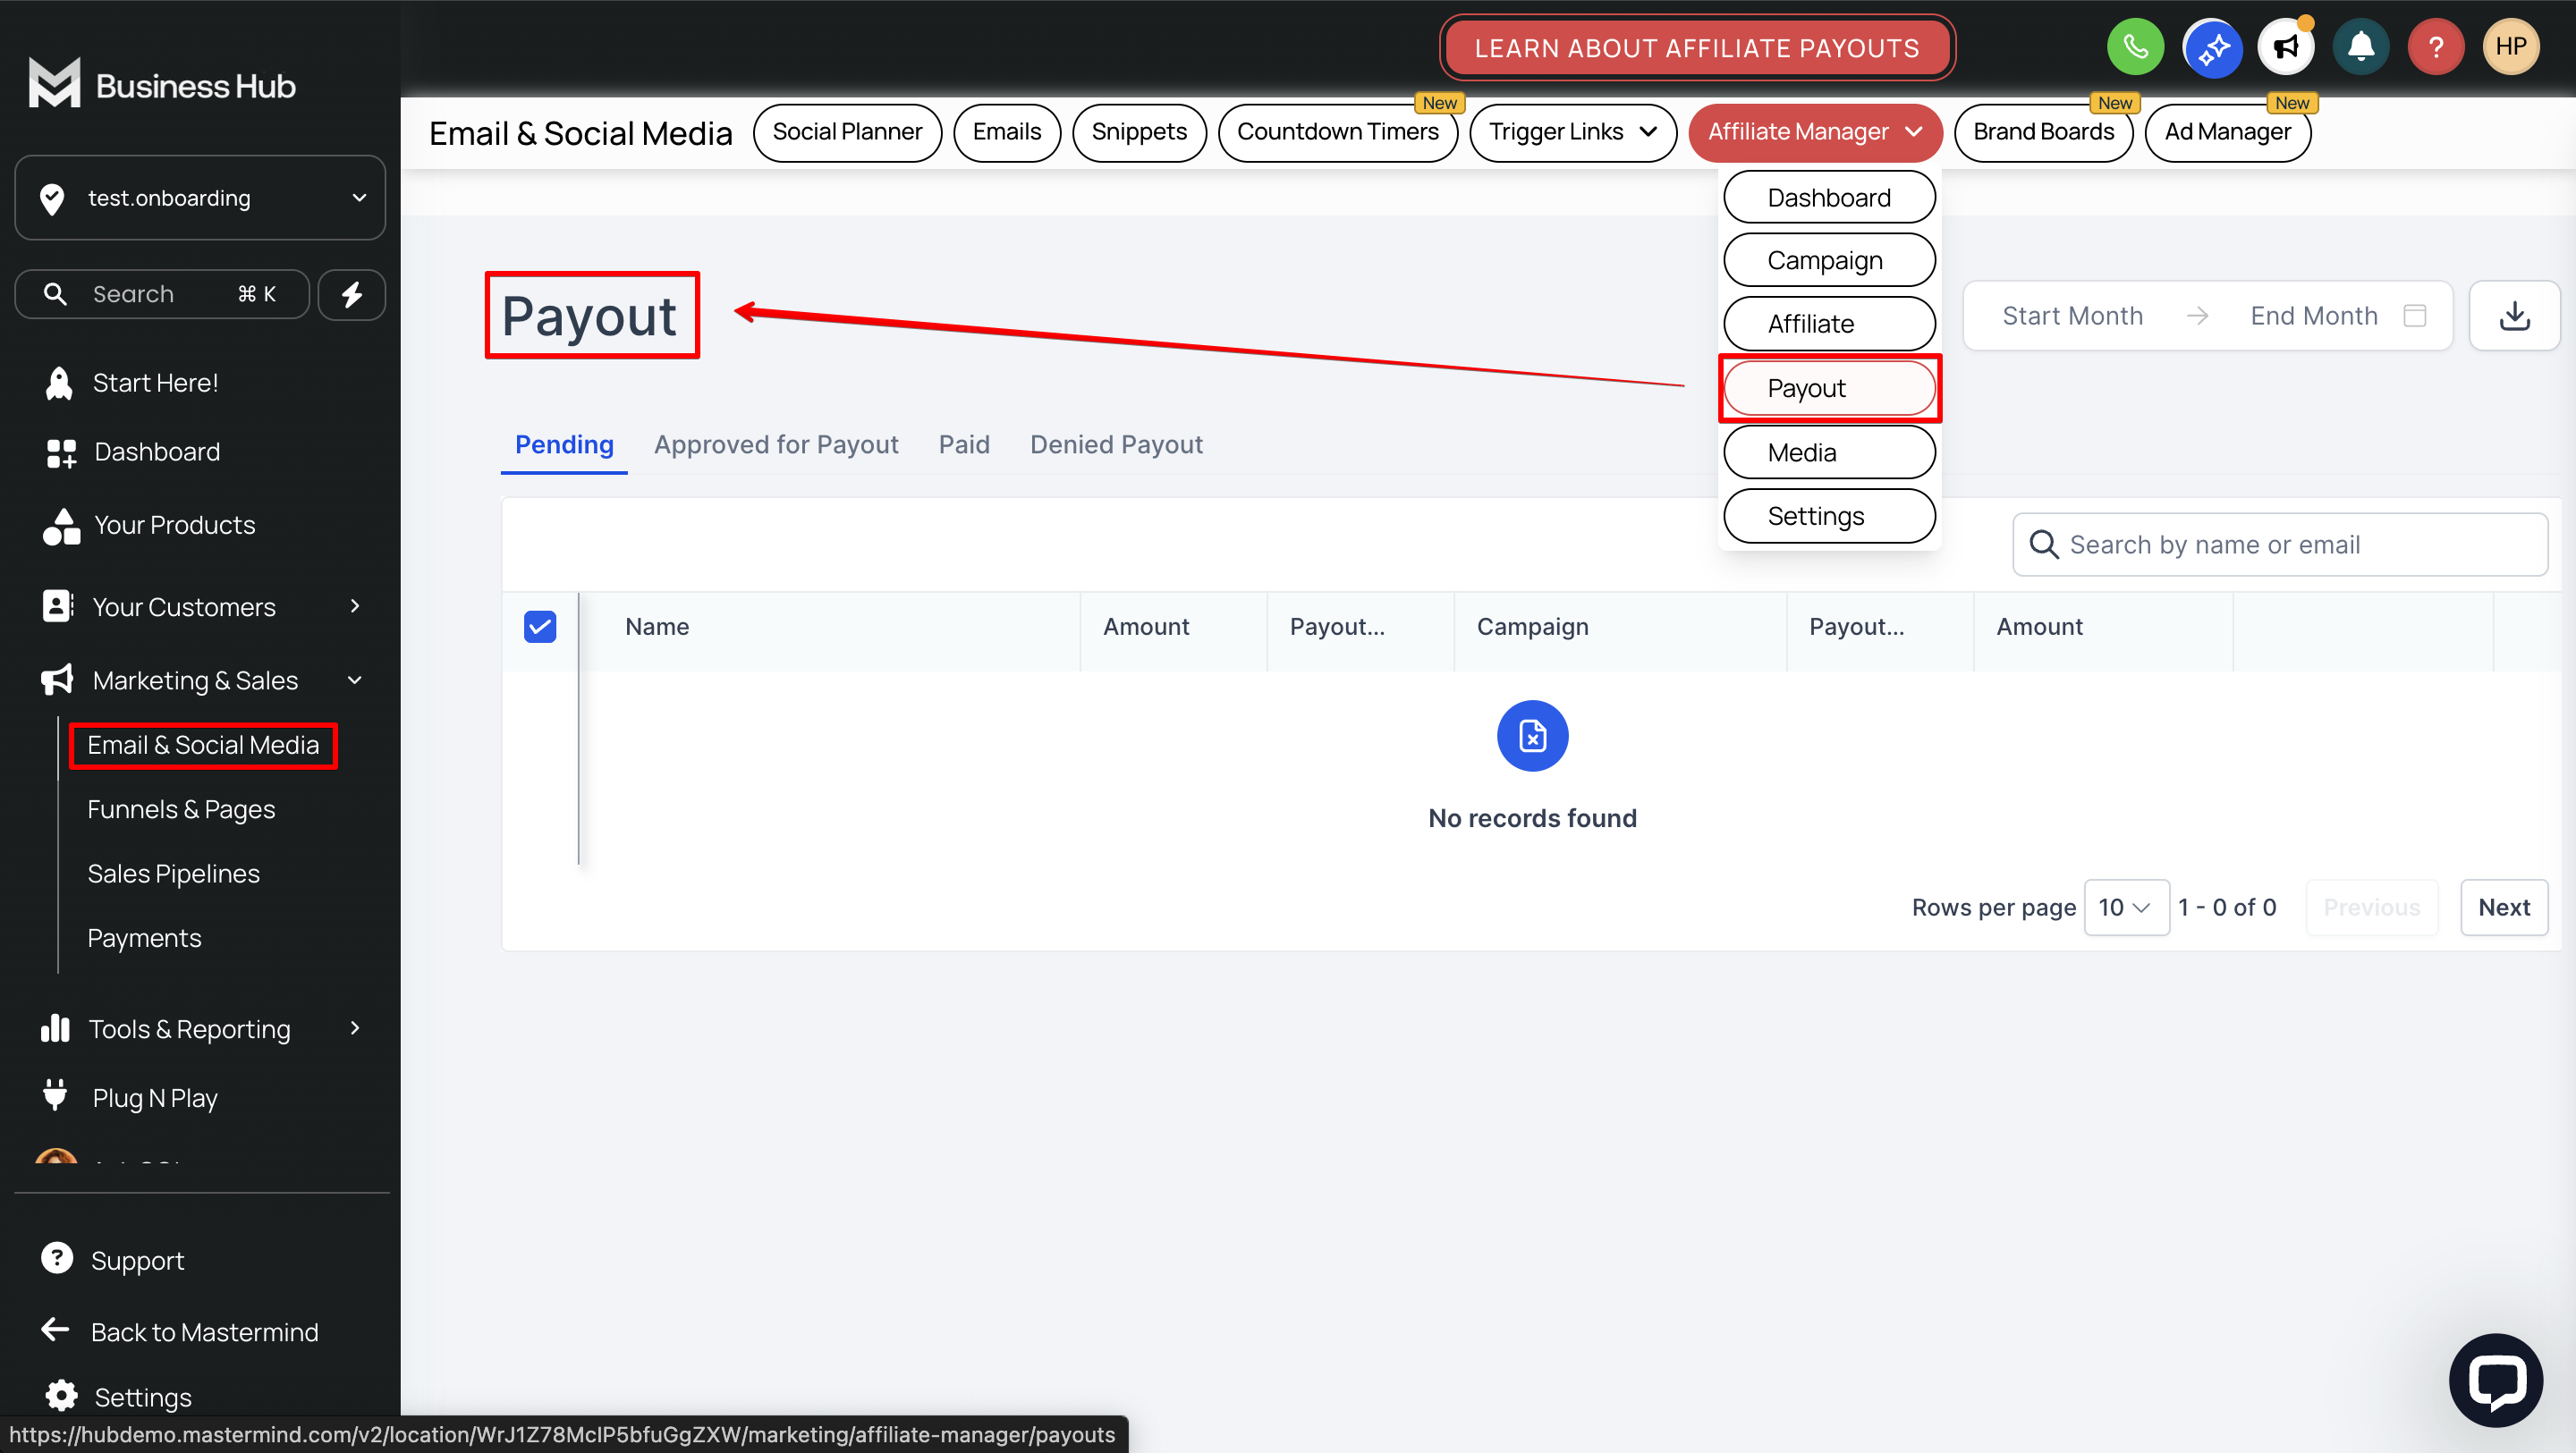Click the Name column header
Screen dimensions: 2576x1453
[x=656, y=627]
